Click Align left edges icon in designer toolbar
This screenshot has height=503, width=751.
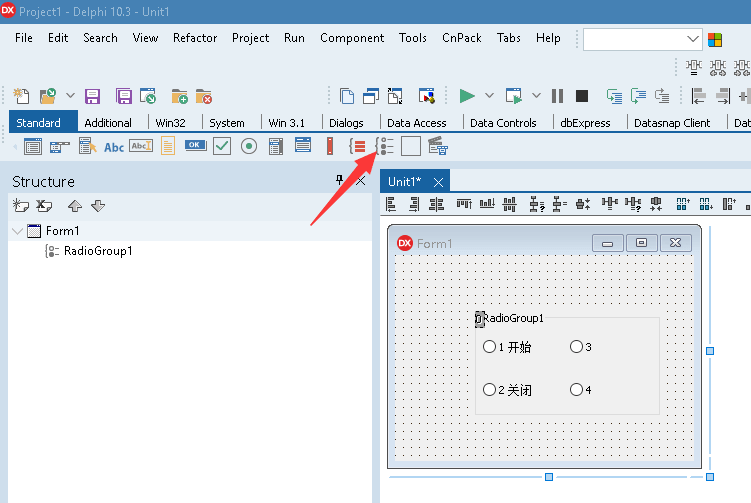click(391, 205)
